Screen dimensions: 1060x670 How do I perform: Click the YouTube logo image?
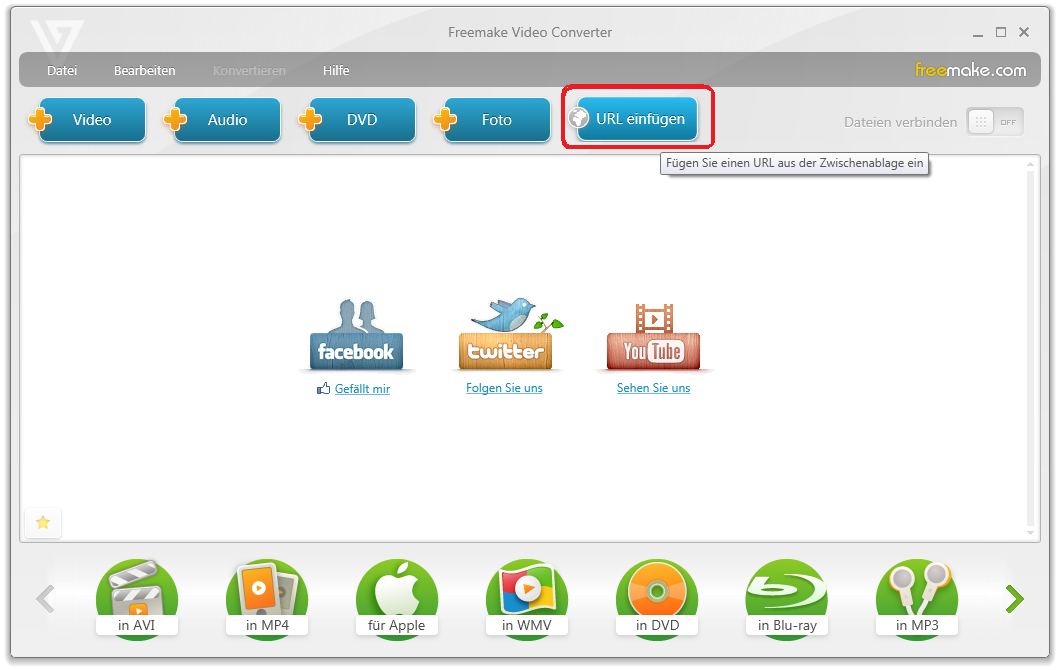click(653, 336)
